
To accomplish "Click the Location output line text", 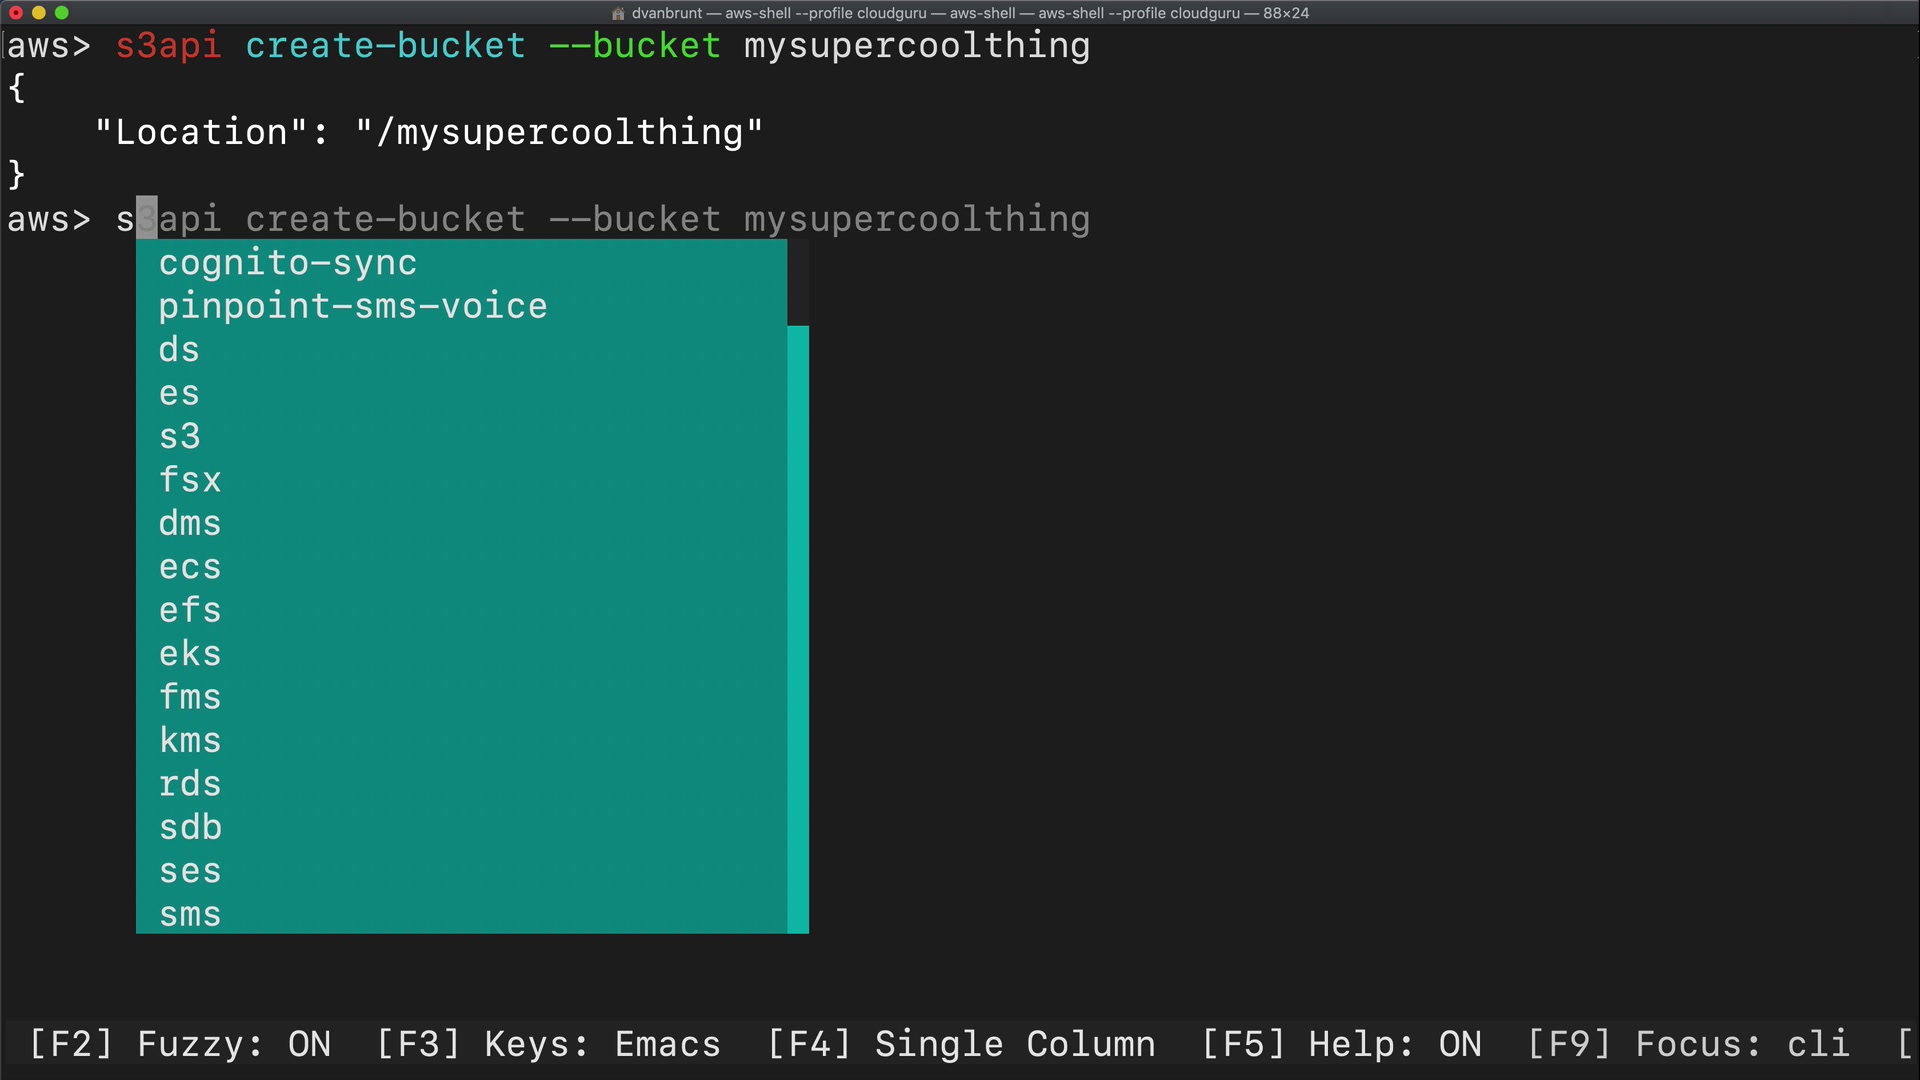I will pyautogui.click(x=428, y=132).
